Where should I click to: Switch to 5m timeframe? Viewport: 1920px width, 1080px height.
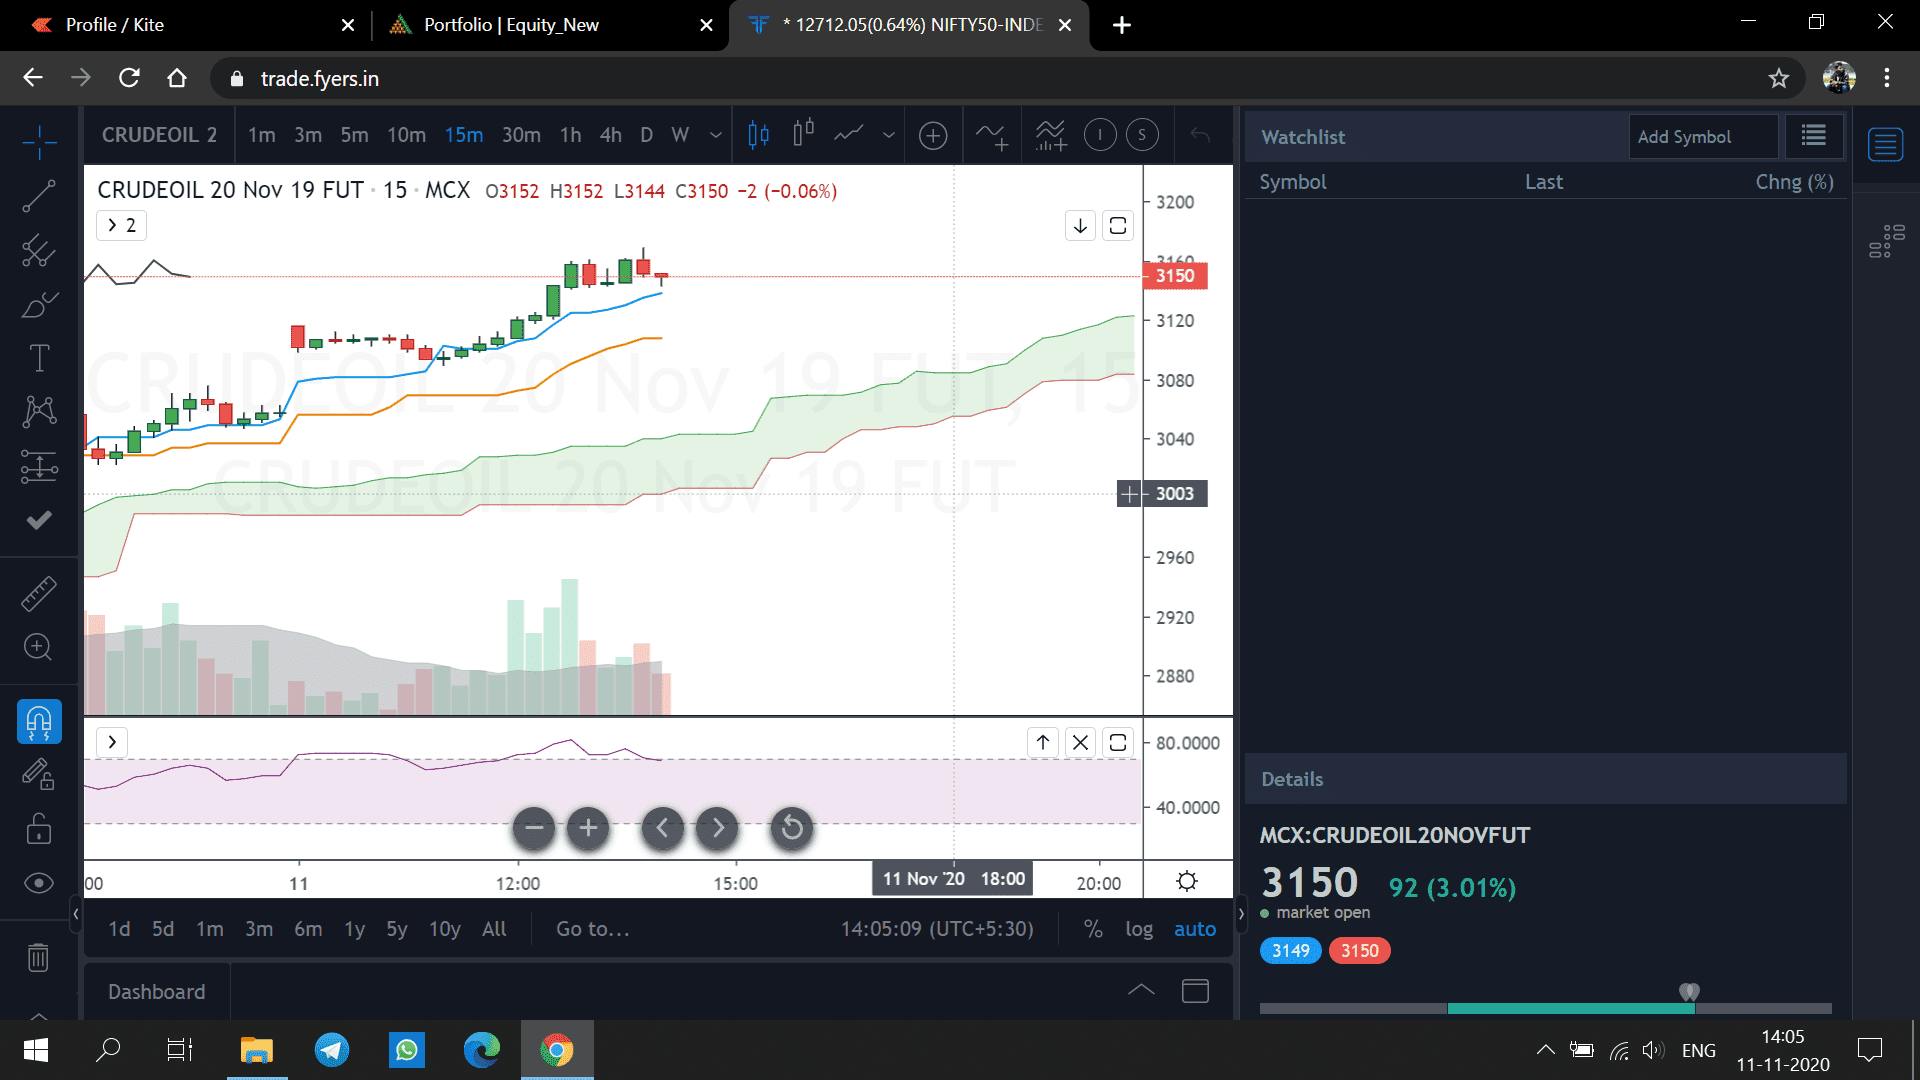[354, 135]
